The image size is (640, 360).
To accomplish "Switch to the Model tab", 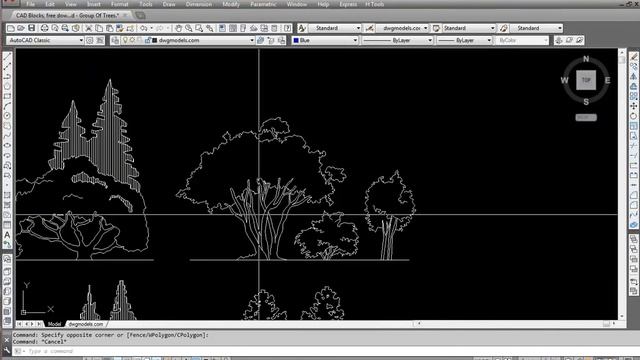I will [x=54, y=324].
